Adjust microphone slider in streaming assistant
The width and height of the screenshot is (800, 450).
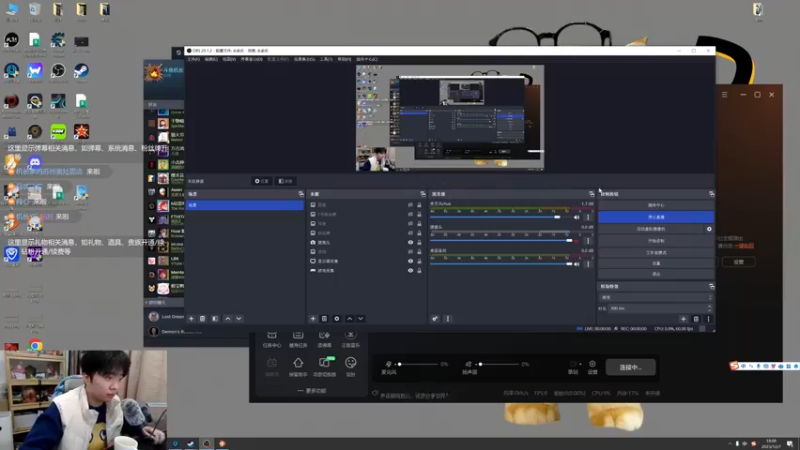pyautogui.click(x=418, y=364)
